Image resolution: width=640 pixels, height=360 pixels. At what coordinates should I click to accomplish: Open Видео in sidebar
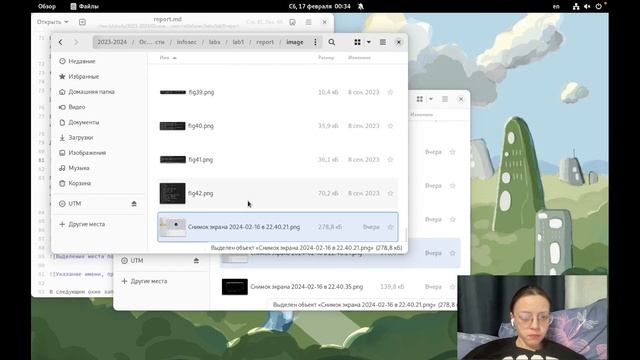click(x=99, y=107)
